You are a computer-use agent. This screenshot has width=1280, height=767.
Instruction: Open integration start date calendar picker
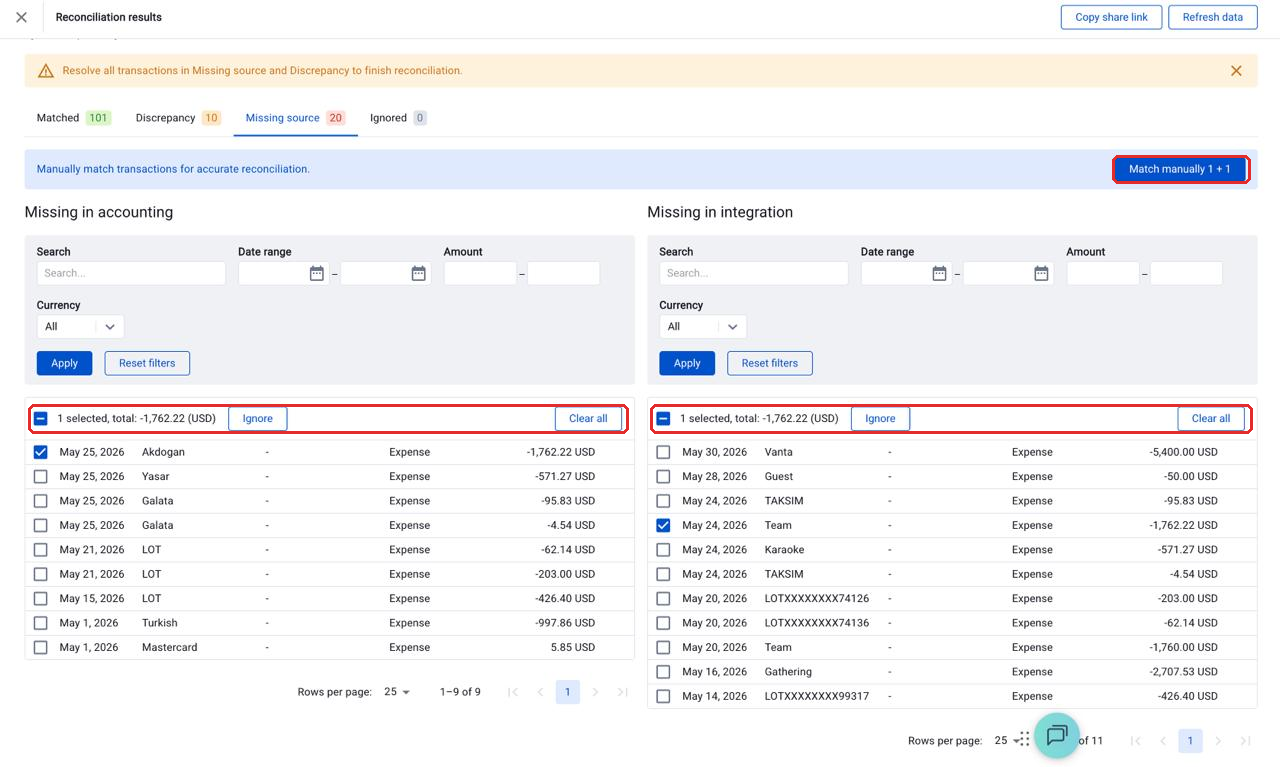pos(939,273)
